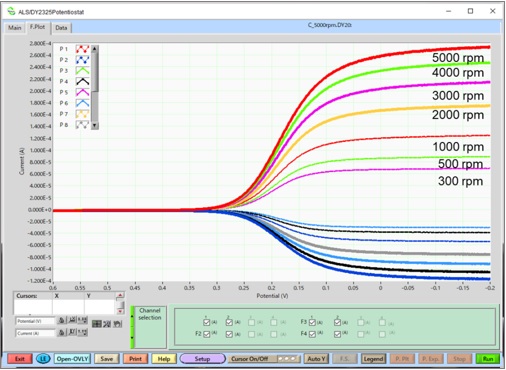Uncheck F3 channel 1 checkbox
The height and width of the screenshot is (370, 506).
pos(312,322)
